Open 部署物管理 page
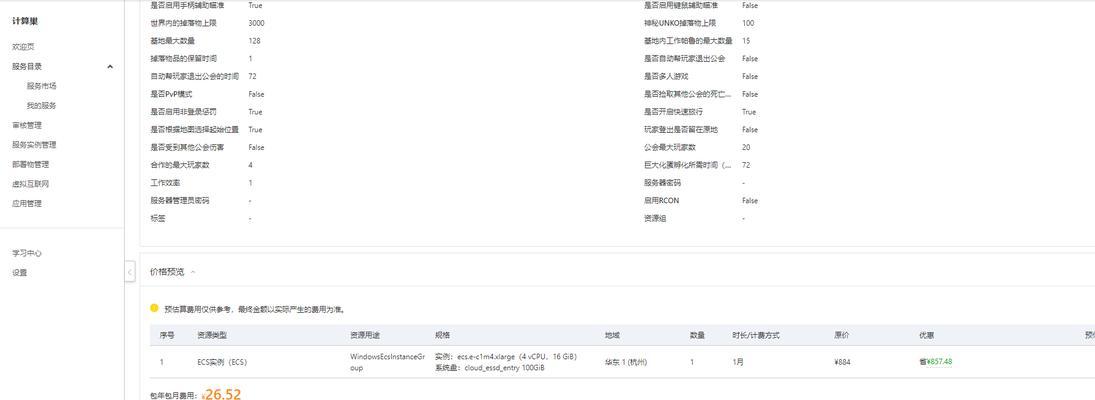Viewport: 1095px width, 400px height. [31, 164]
